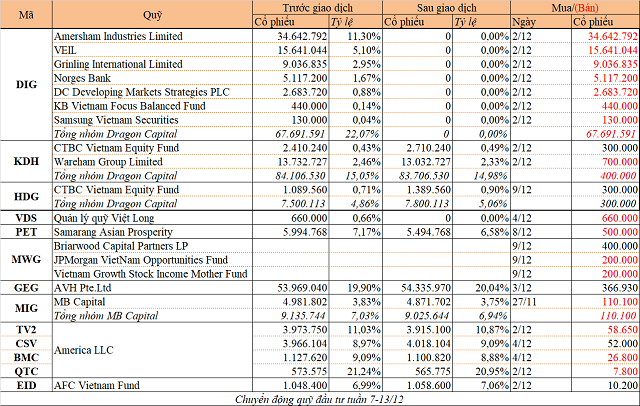Image resolution: width=640 pixels, height=406 pixels.
Task: Select the 400.000 bought value for Briarwood
Action: coord(620,246)
